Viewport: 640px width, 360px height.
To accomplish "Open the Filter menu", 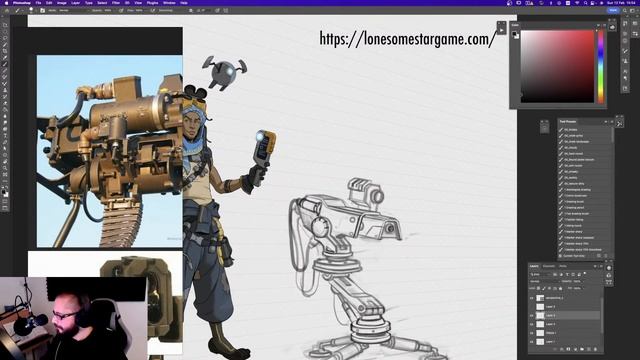I will (116, 3).
